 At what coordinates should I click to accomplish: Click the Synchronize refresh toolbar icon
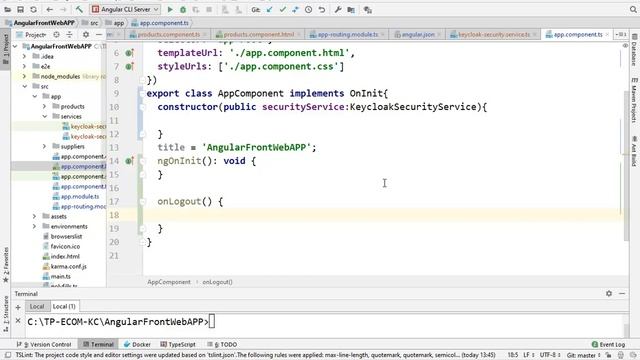click(33, 9)
